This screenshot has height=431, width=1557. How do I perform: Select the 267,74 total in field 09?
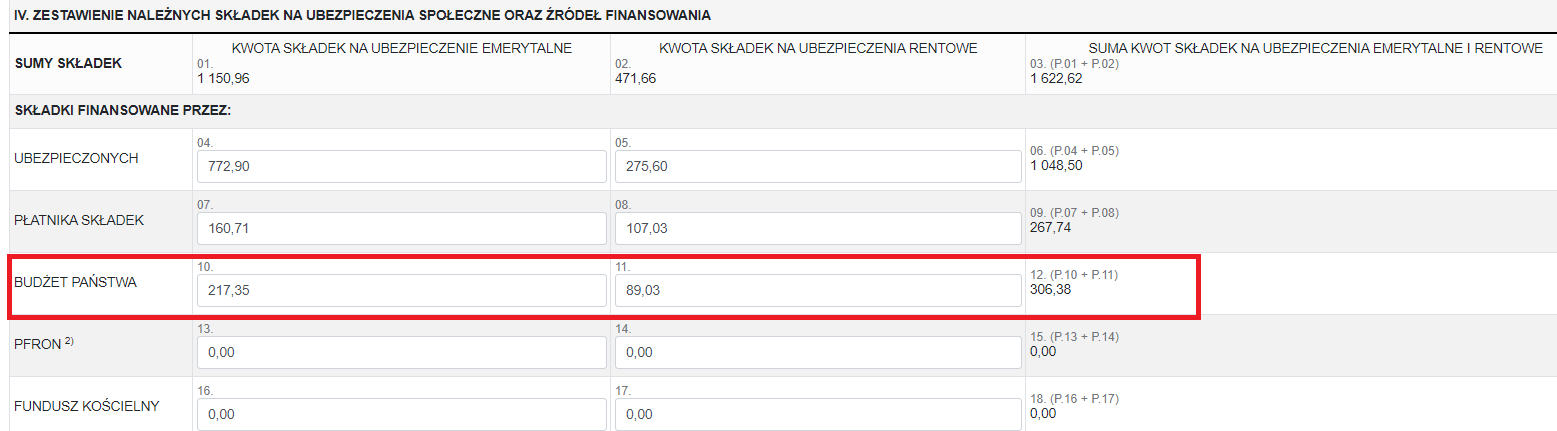[x=1050, y=227]
